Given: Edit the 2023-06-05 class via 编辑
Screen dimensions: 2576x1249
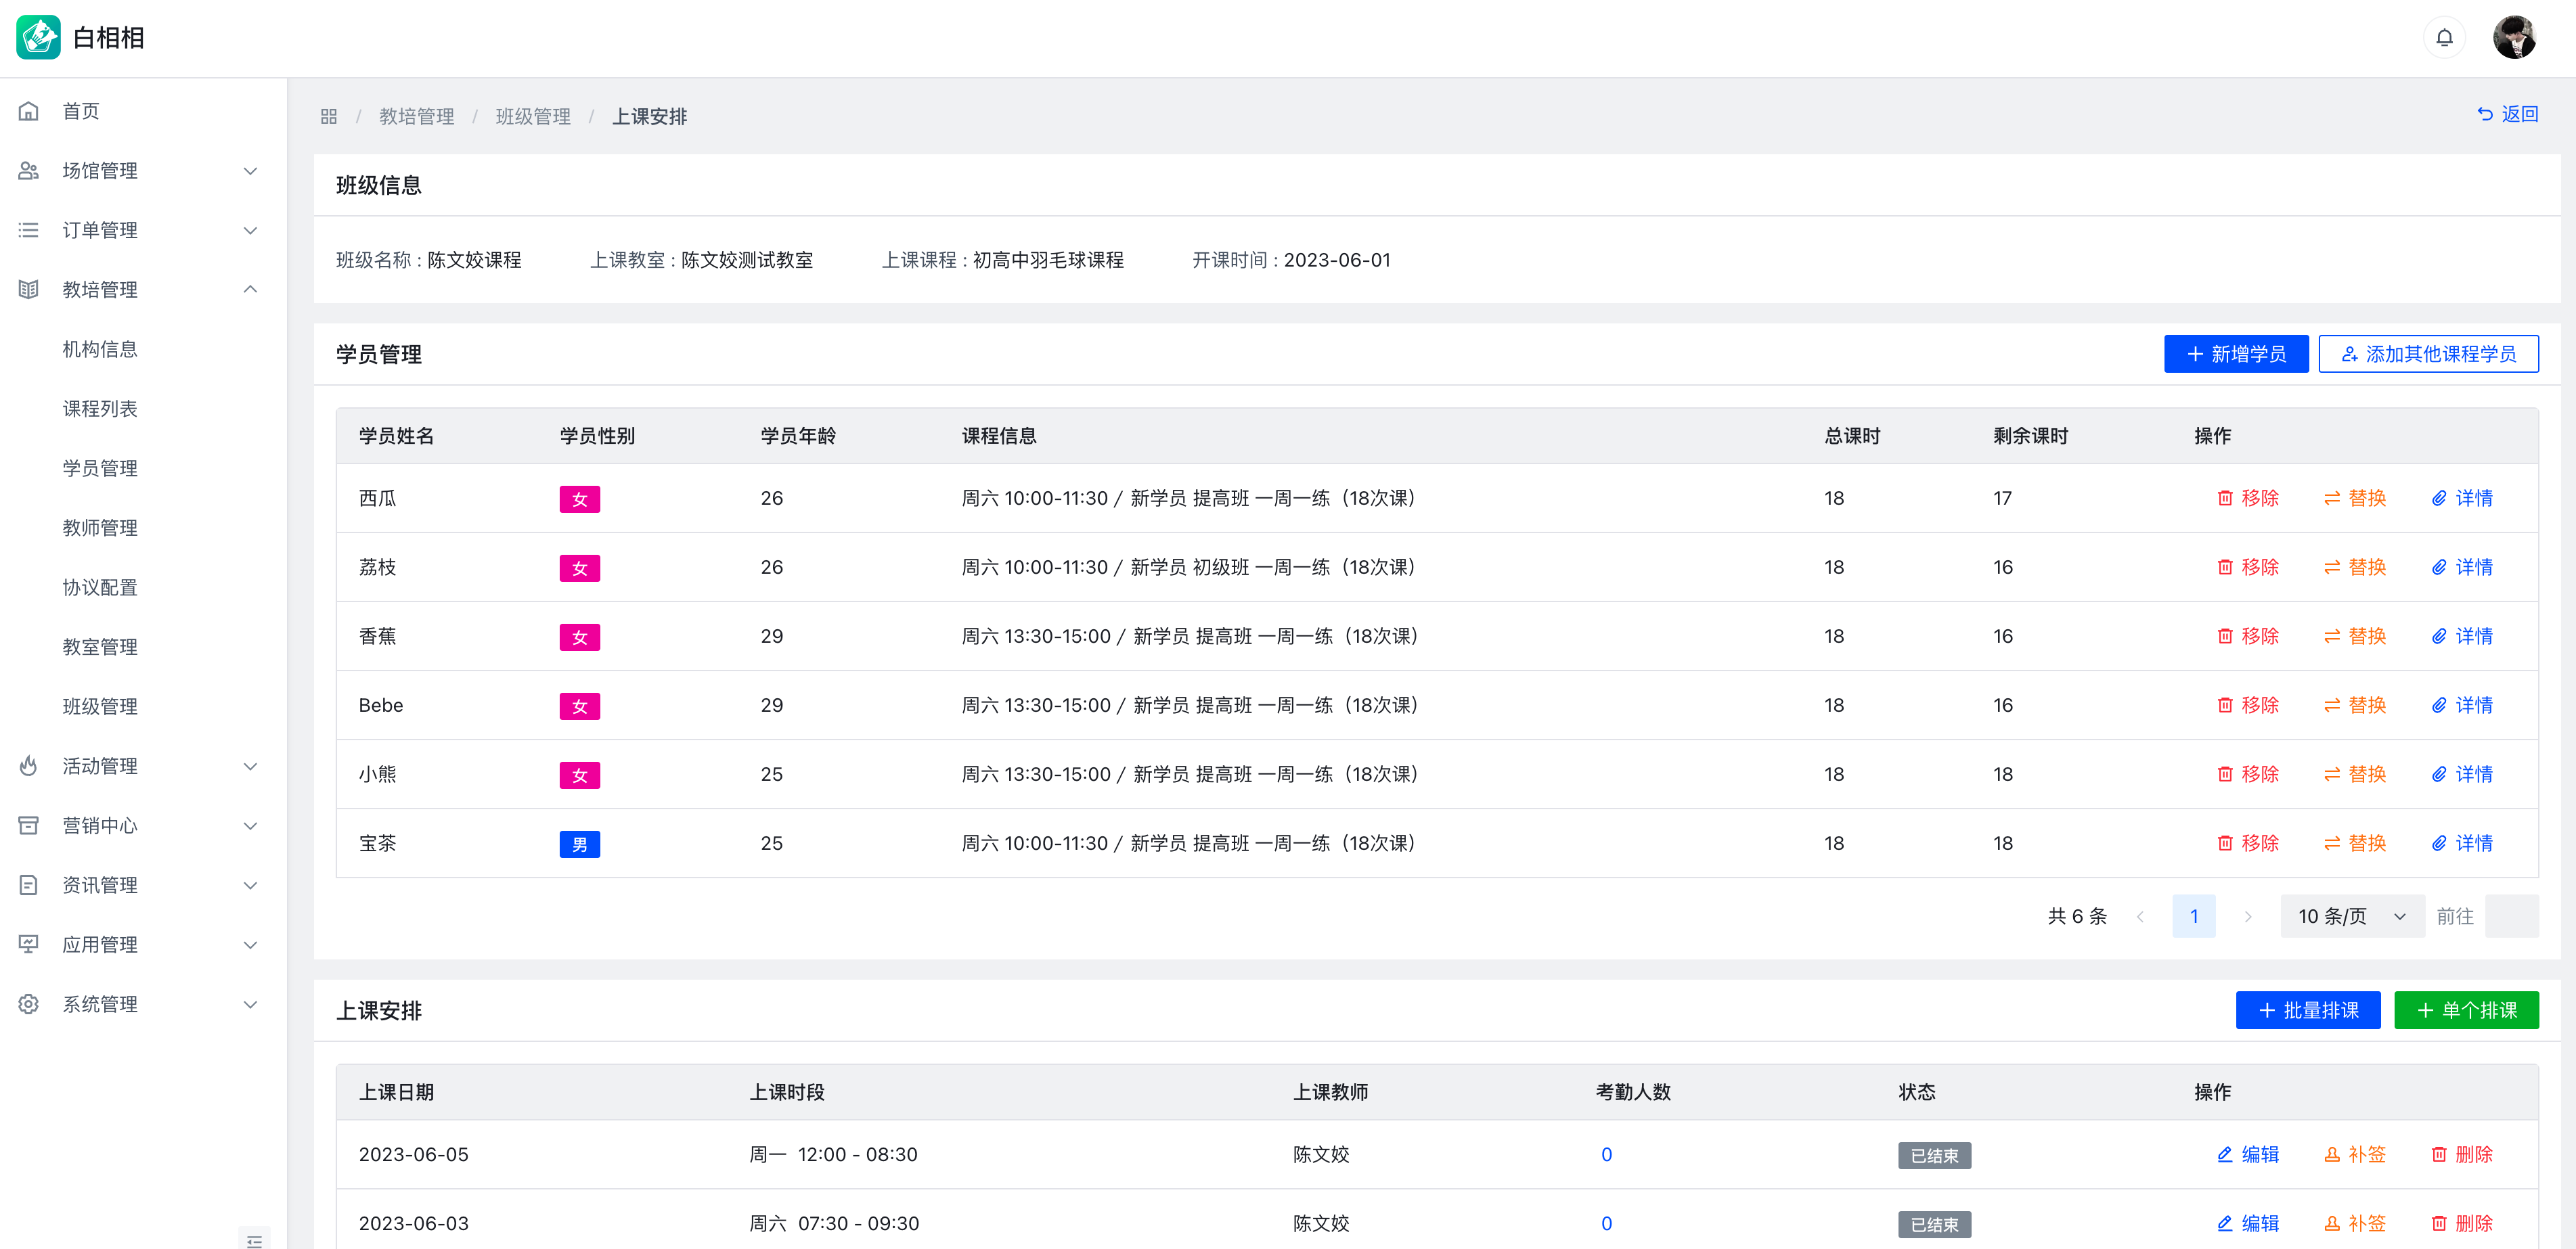Looking at the screenshot, I should (x=2248, y=1154).
